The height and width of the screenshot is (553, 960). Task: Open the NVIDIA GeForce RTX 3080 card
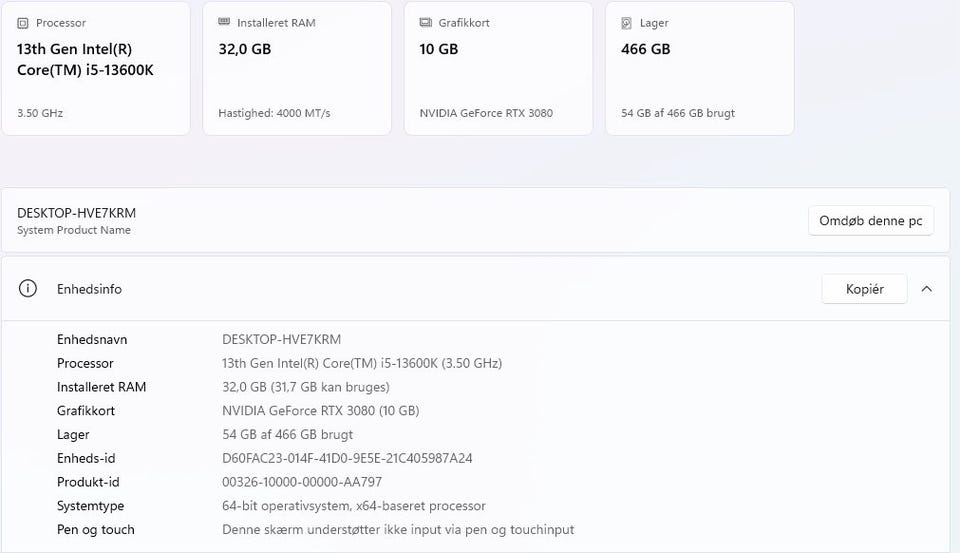498,68
